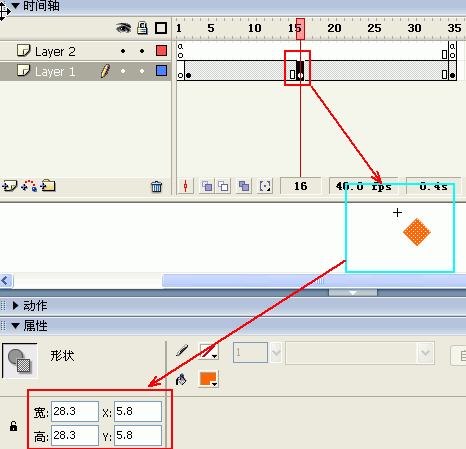Click the Edit Multiple Frames icon
Screen dimensions: 466x449
[x=244, y=186]
